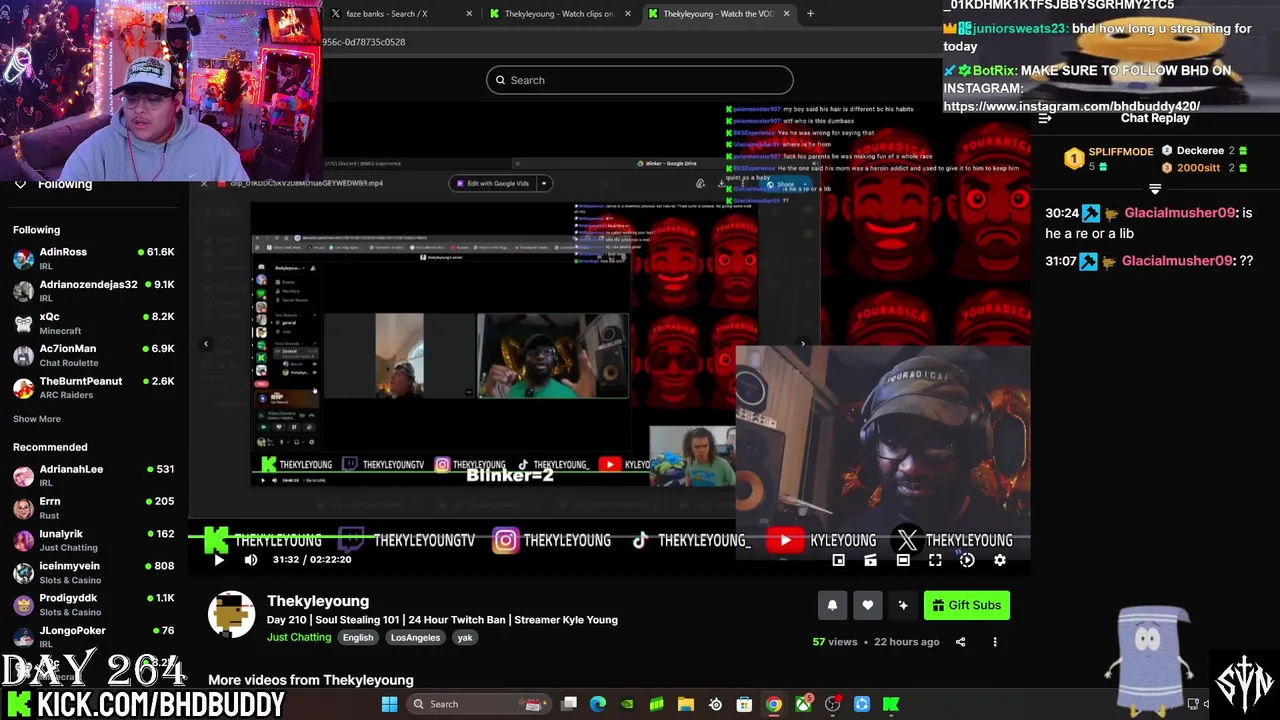
Task: Switch to Thekyleyoung Watch clips browser tab
Action: 560,14
